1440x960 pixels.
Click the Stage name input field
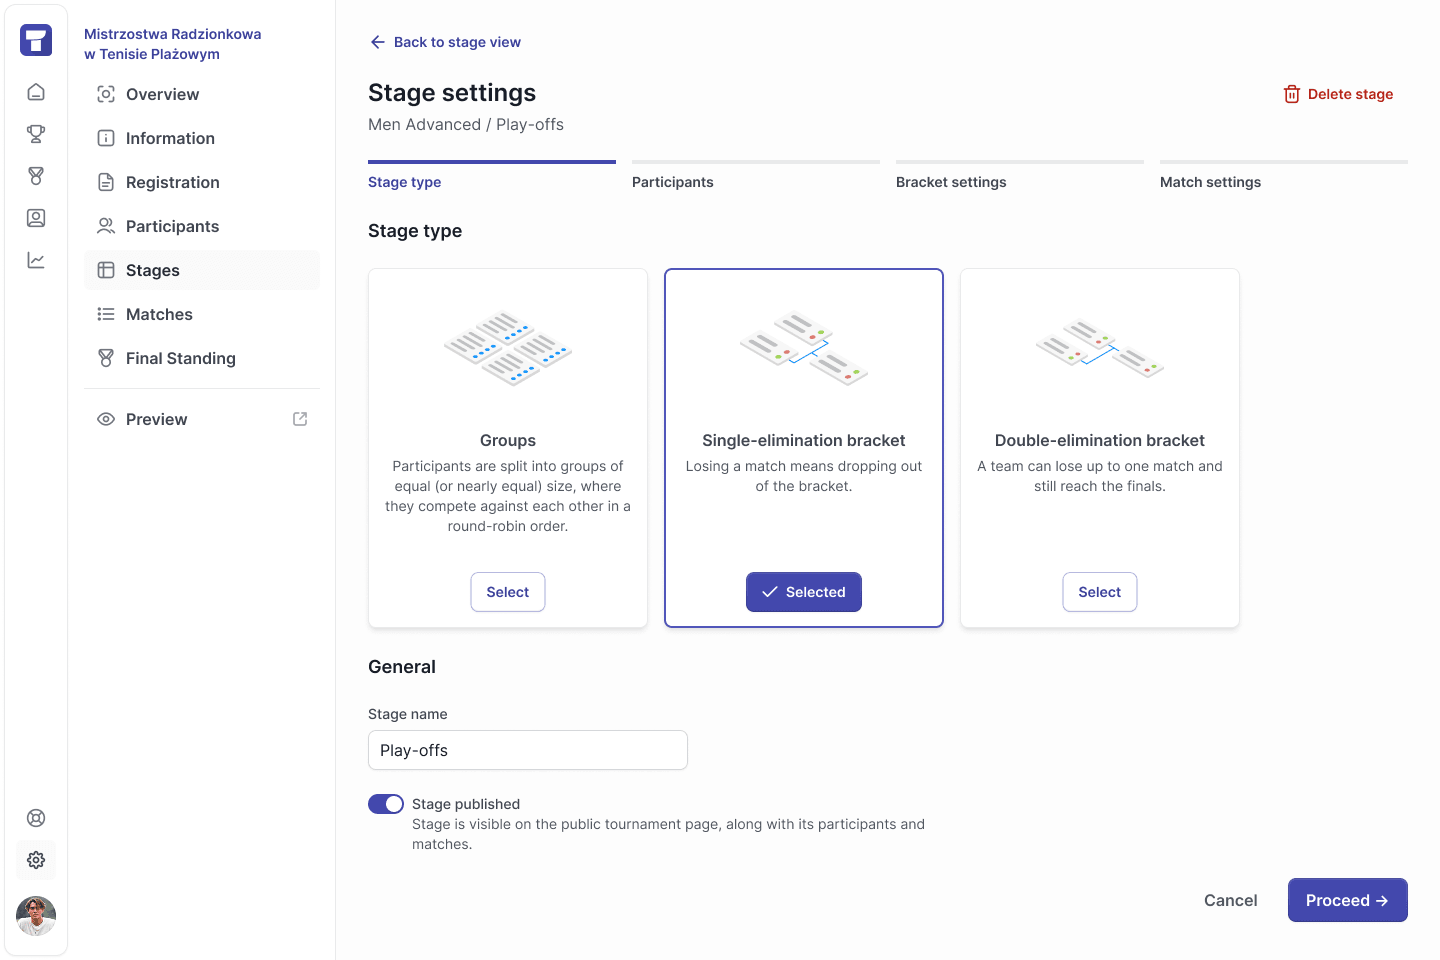[528, 750]
